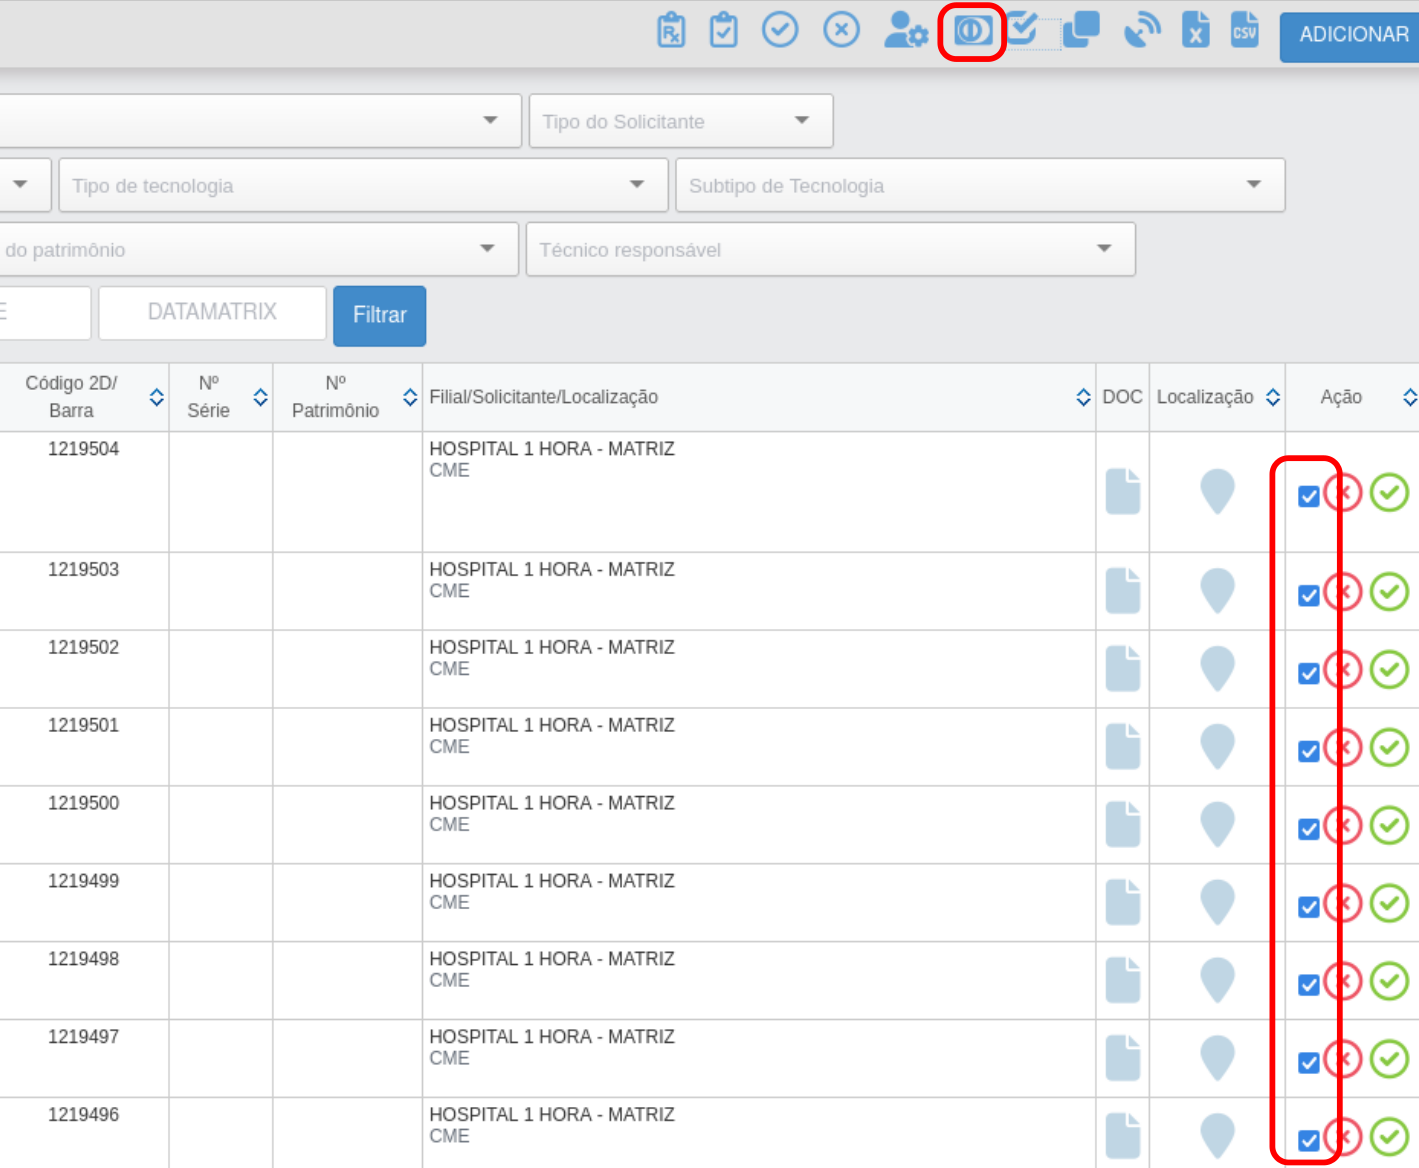Click HOSPITAL 1 HORA - MATRIZ in row 1219500
Image resolution: width=1419 pixels, height=1168 pixels.
552,804
